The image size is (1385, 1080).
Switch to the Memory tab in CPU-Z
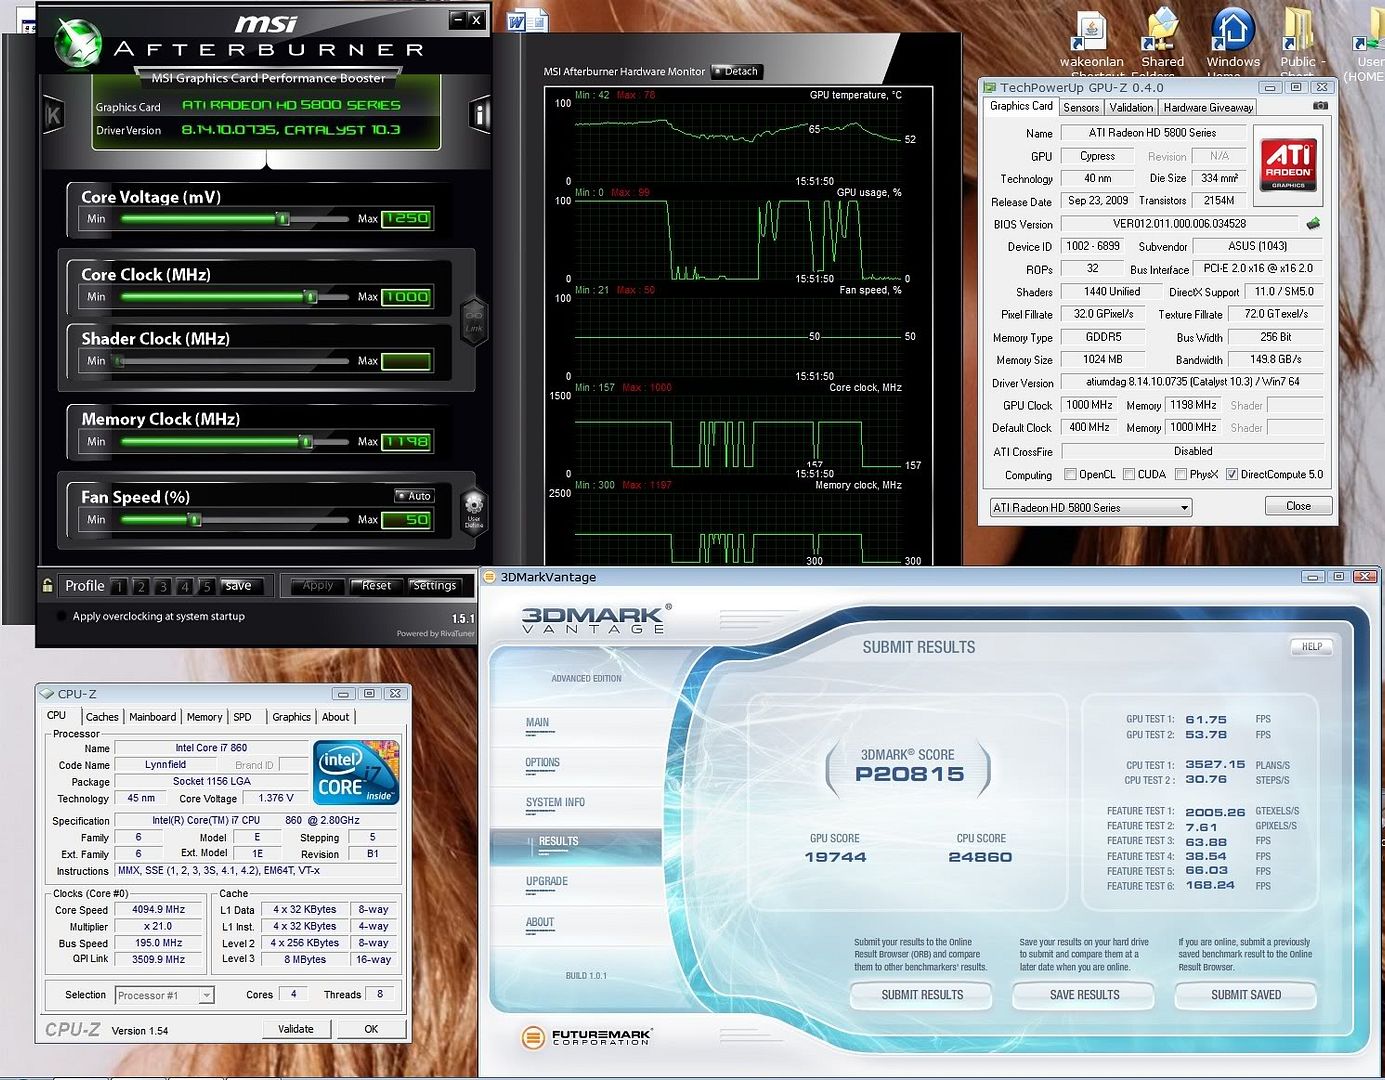pyautogui.click(x=204, y=717)
